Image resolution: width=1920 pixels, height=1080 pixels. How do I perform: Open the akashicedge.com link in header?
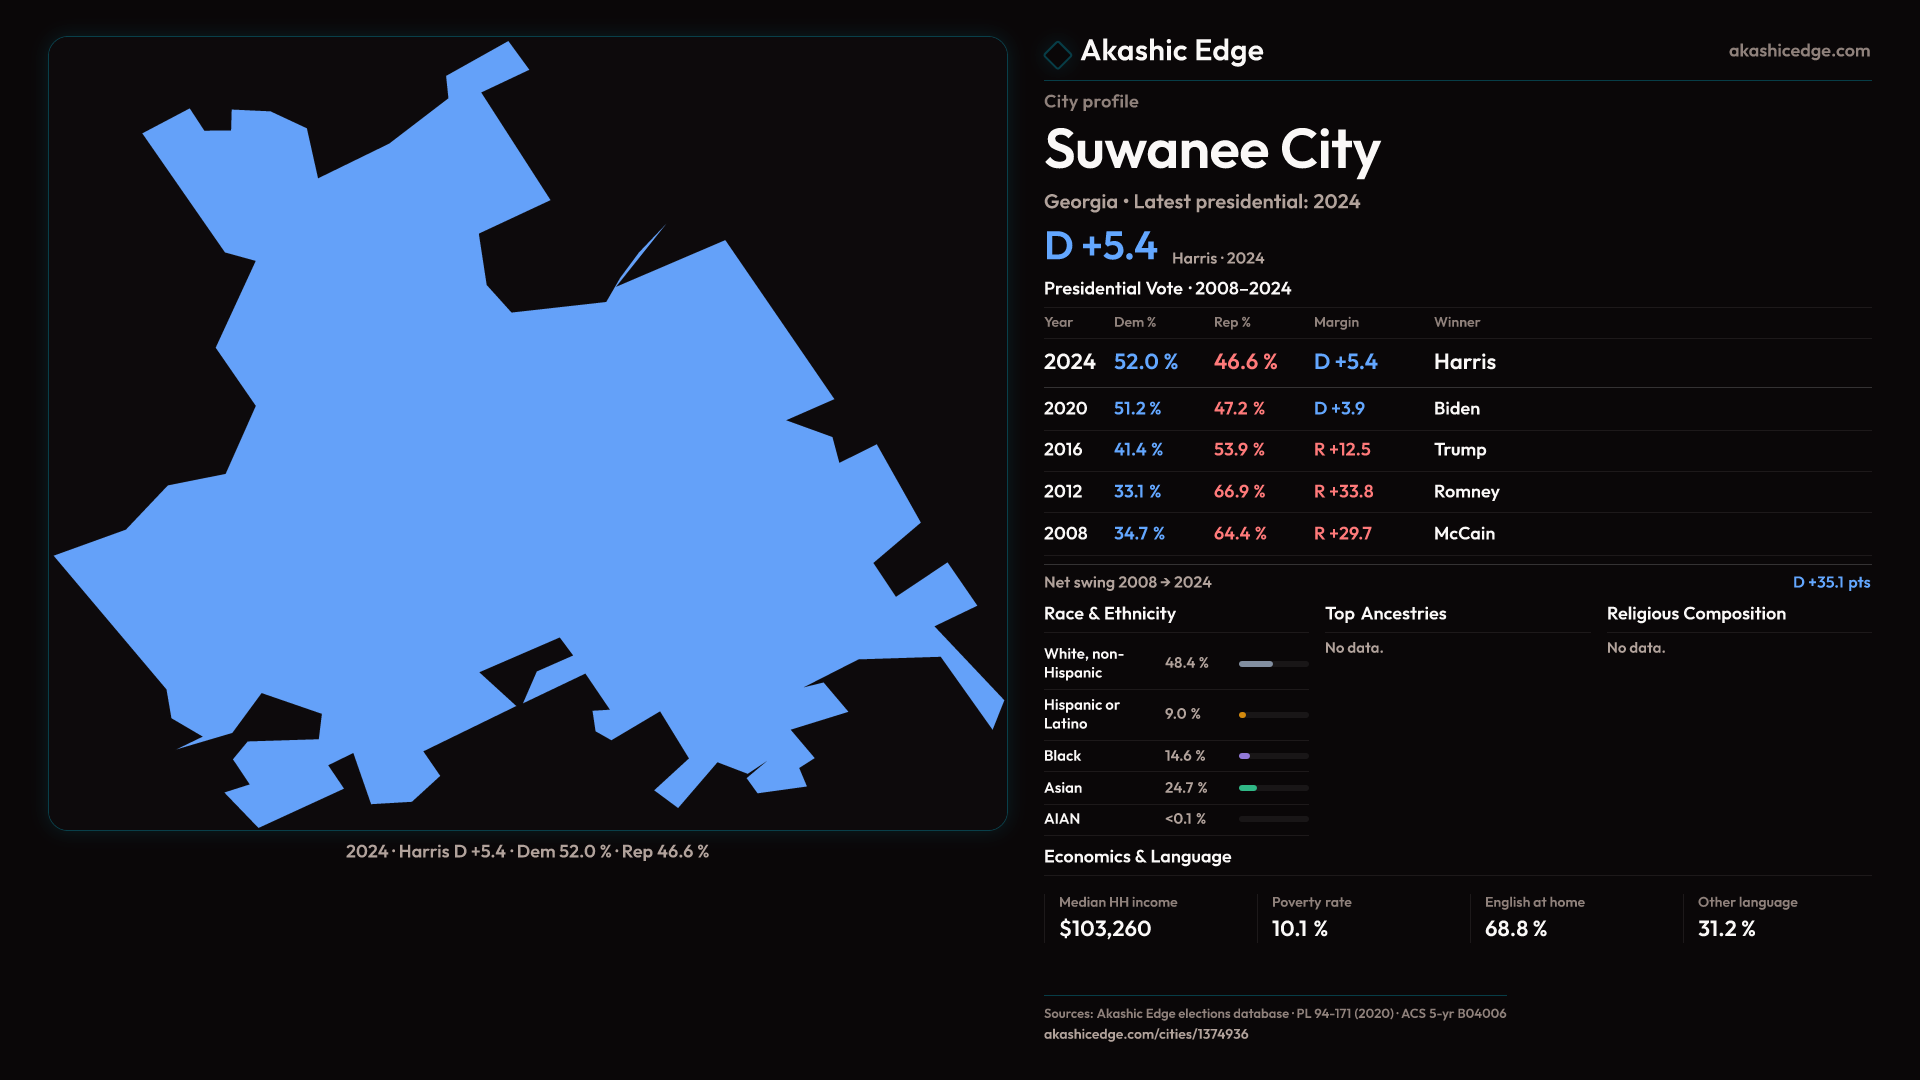[x=1798, y=51]
